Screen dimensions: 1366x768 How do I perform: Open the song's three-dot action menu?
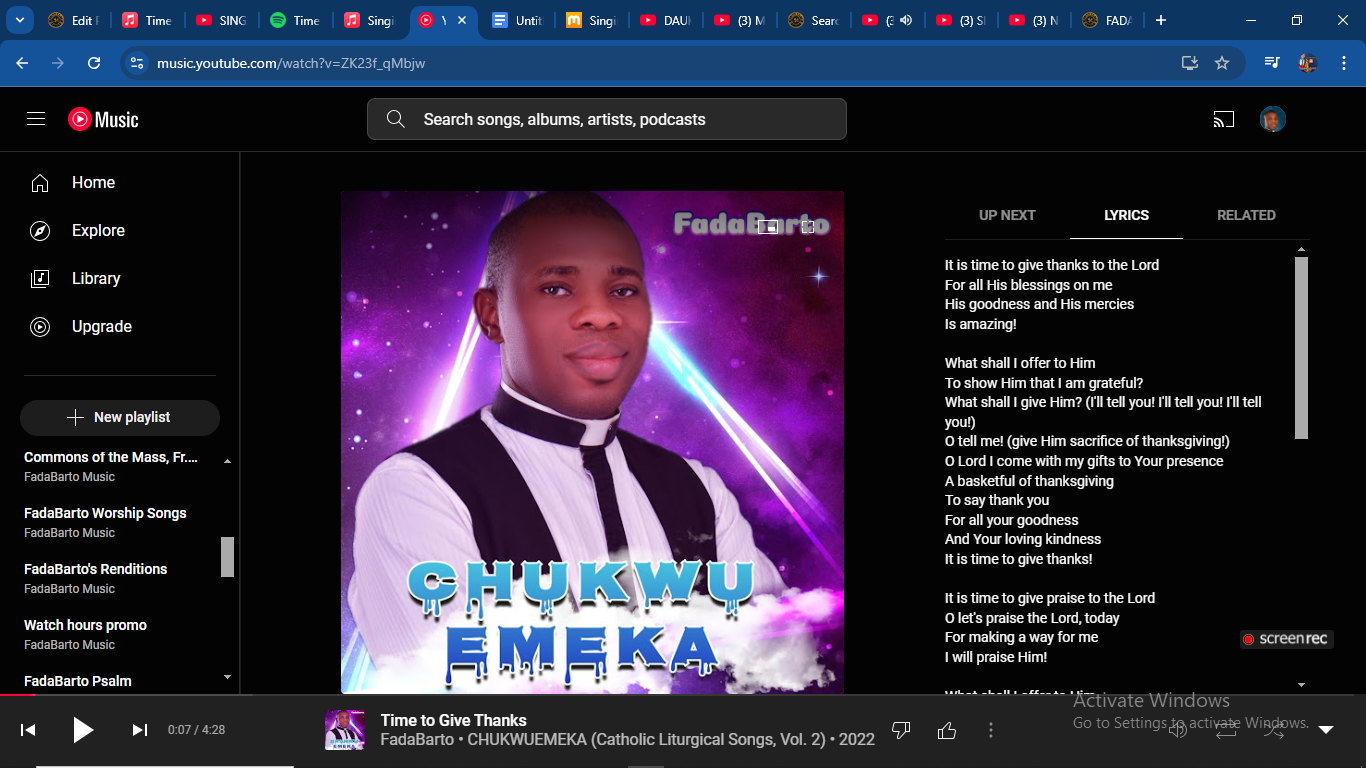point(991,731)
